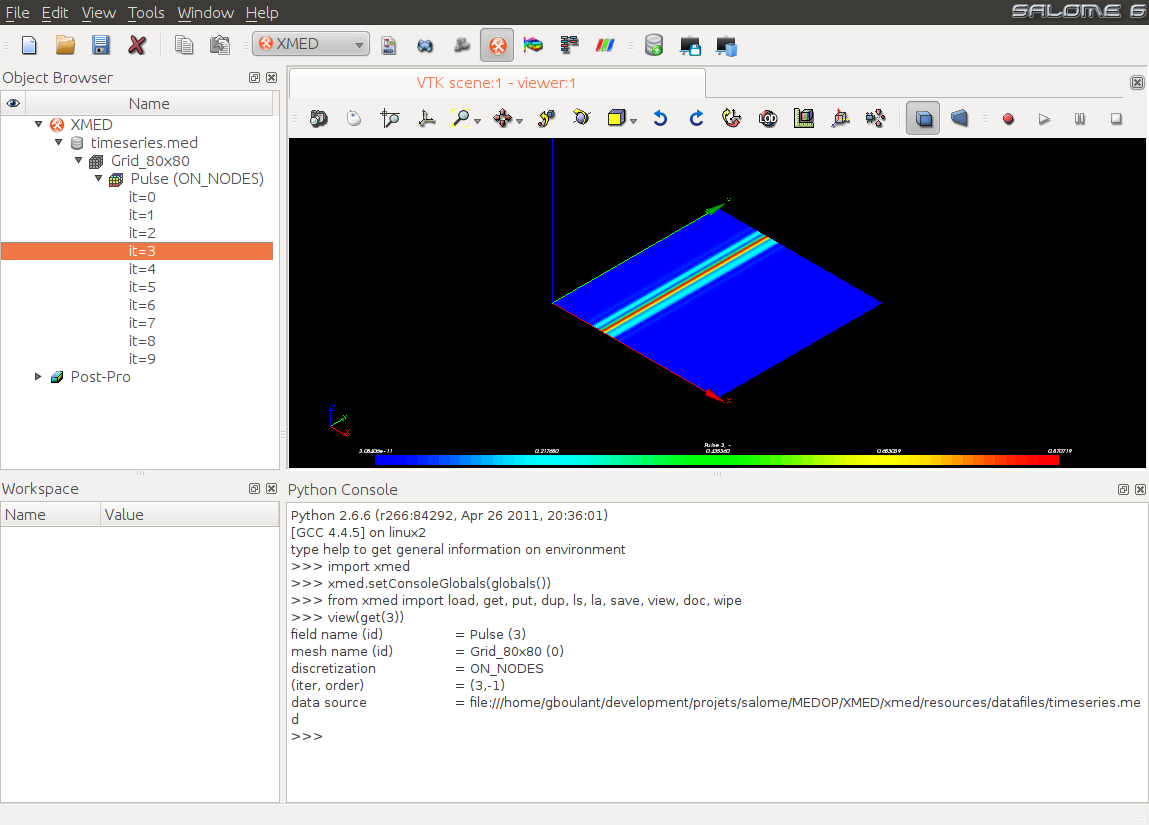
Task: Undock the Workspace panel
Action: pos(254,489)
